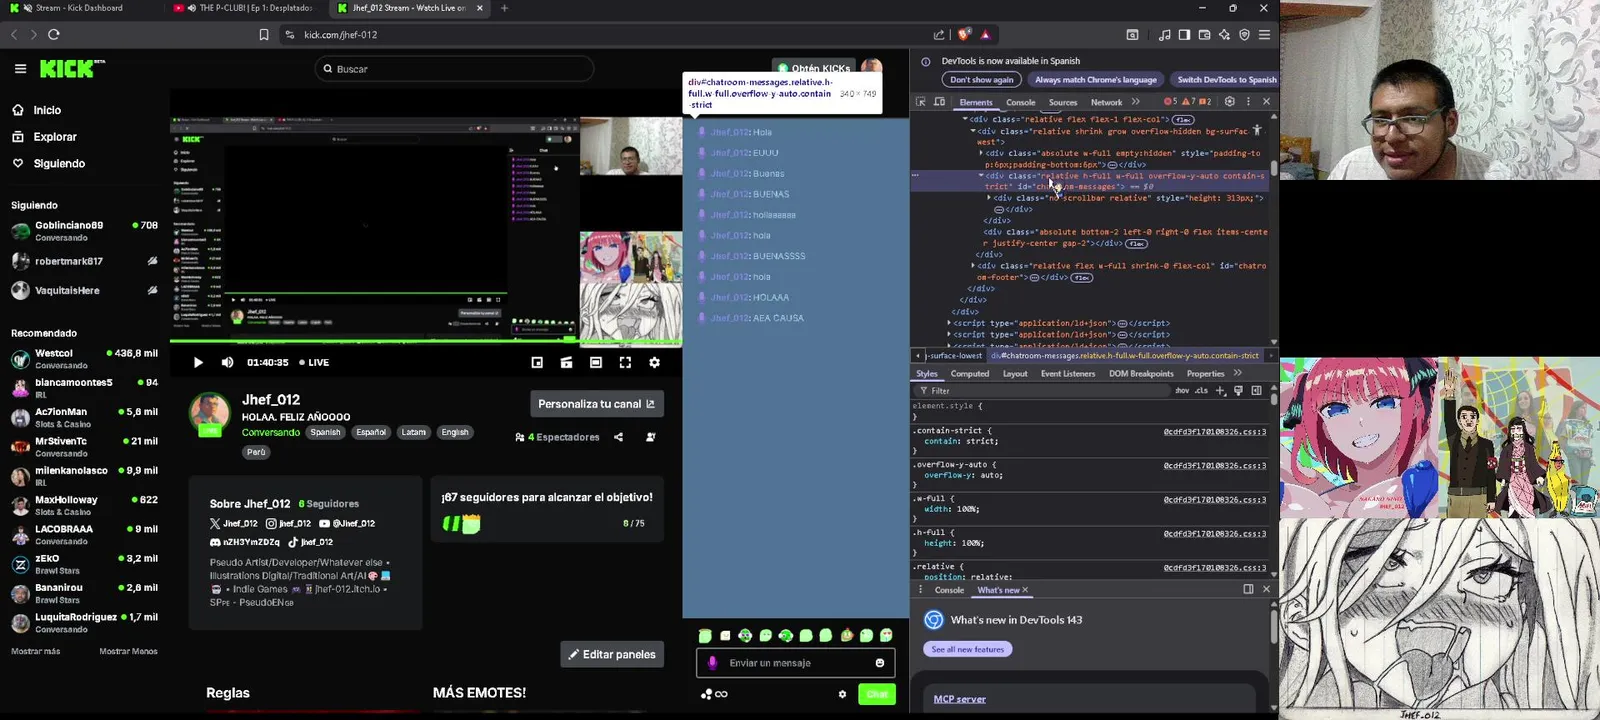Click Personaliza tu canal button
The height and width of the screenshot is (720, 1600).
[x=596, y=404]
